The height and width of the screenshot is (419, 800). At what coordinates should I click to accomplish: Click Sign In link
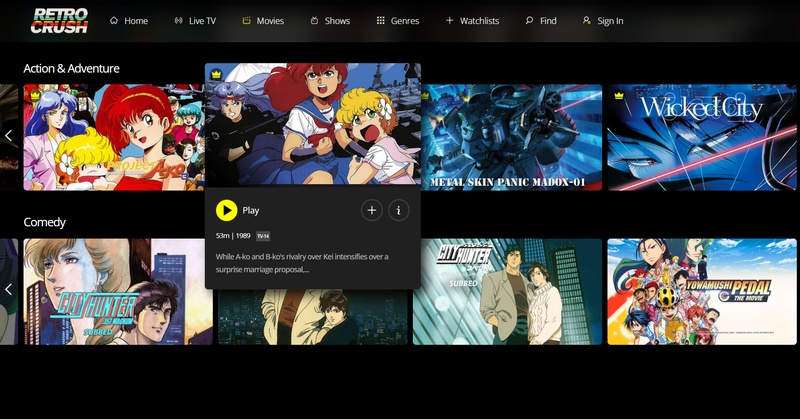603,21
